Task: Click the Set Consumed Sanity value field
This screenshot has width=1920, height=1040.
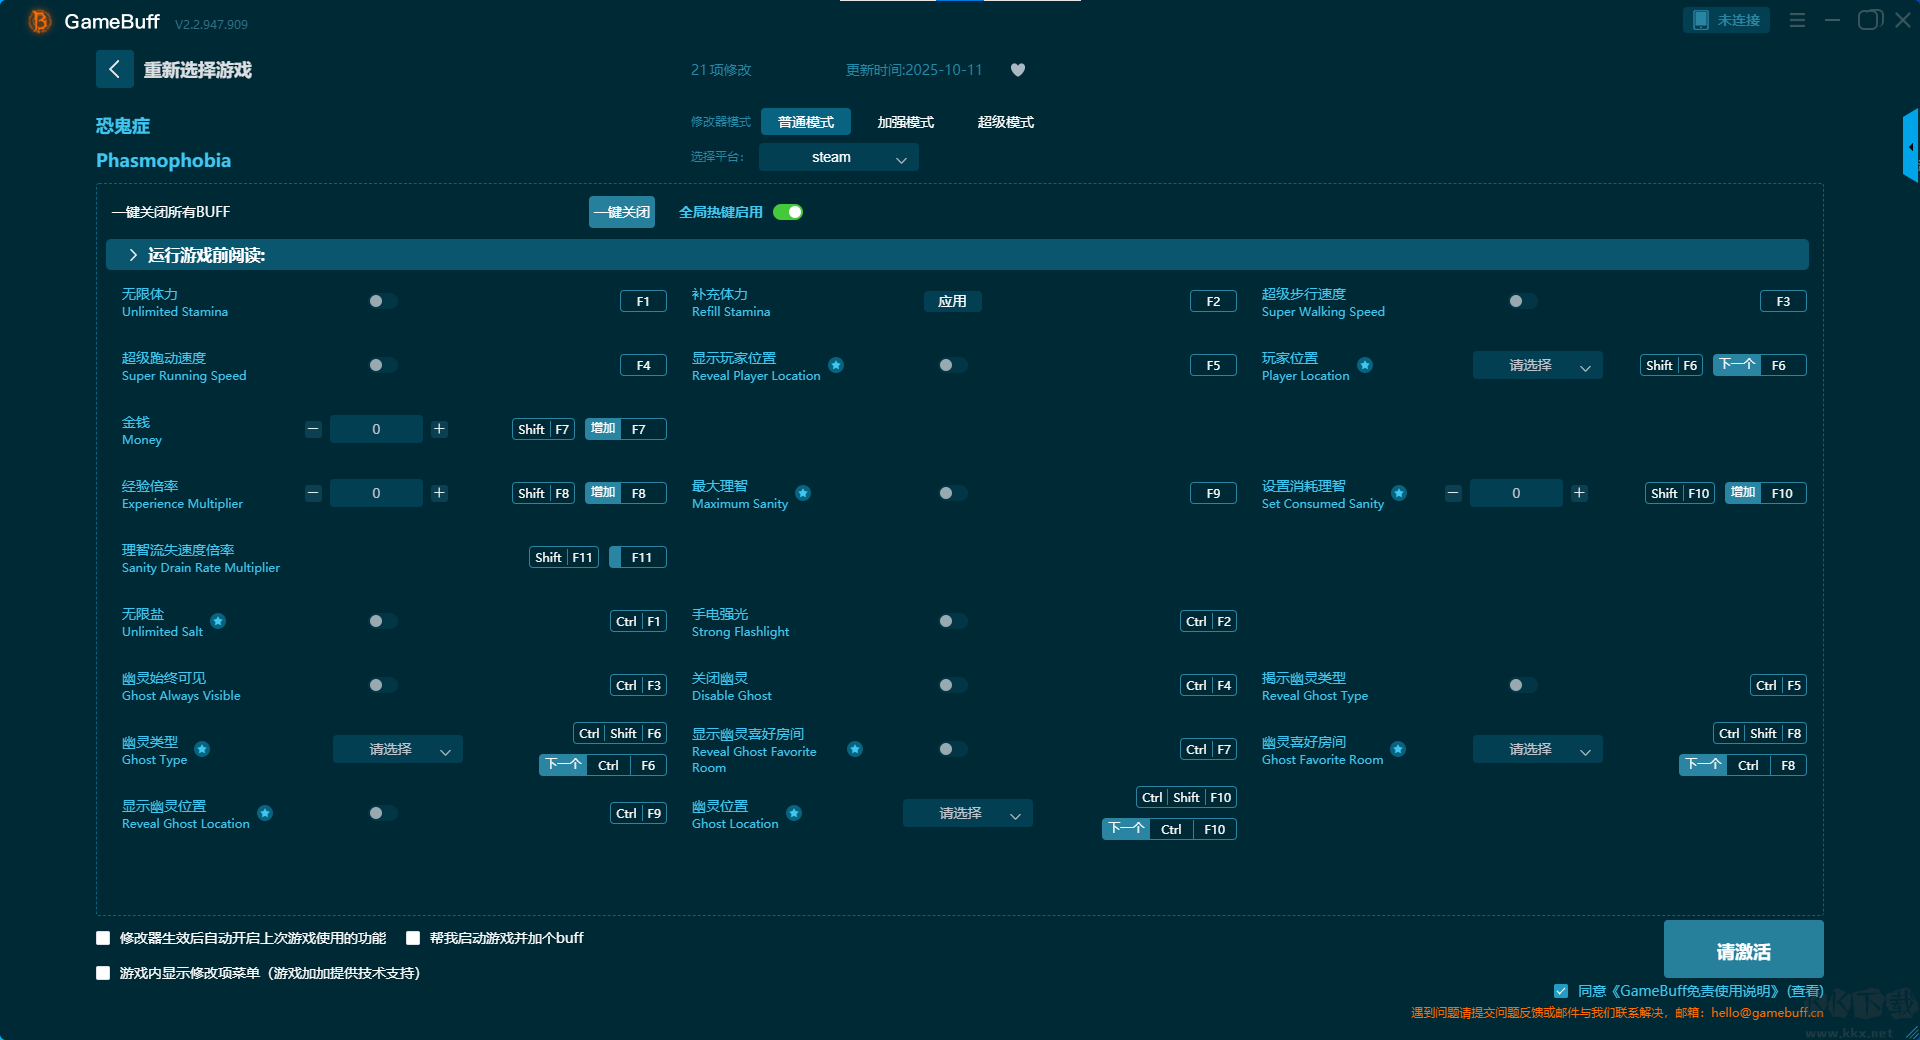Action: tap(1516, 493)
